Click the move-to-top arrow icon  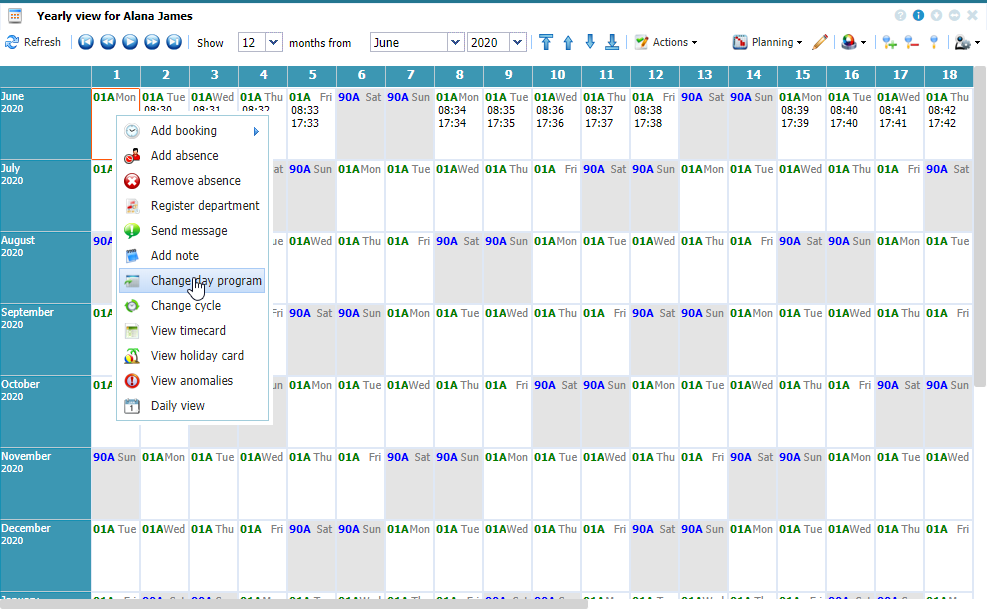point(546,42)
